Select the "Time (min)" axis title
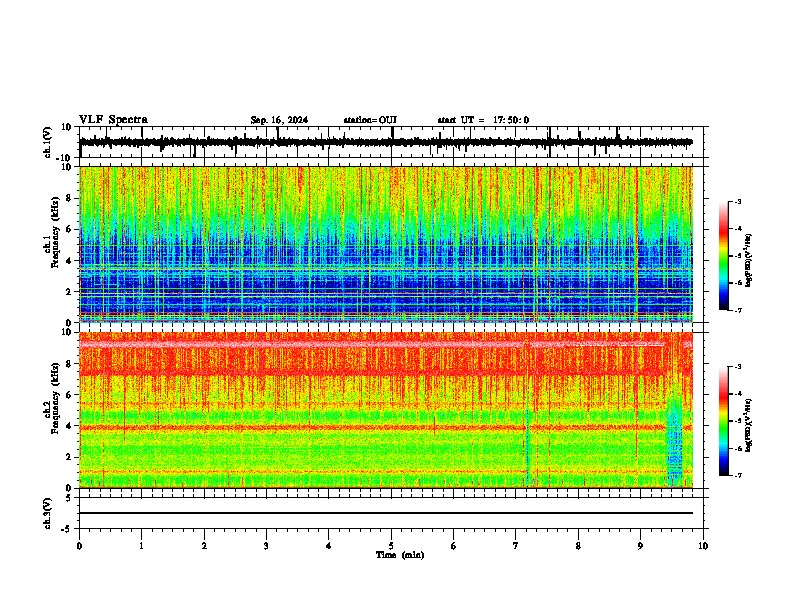 point(400,555)
